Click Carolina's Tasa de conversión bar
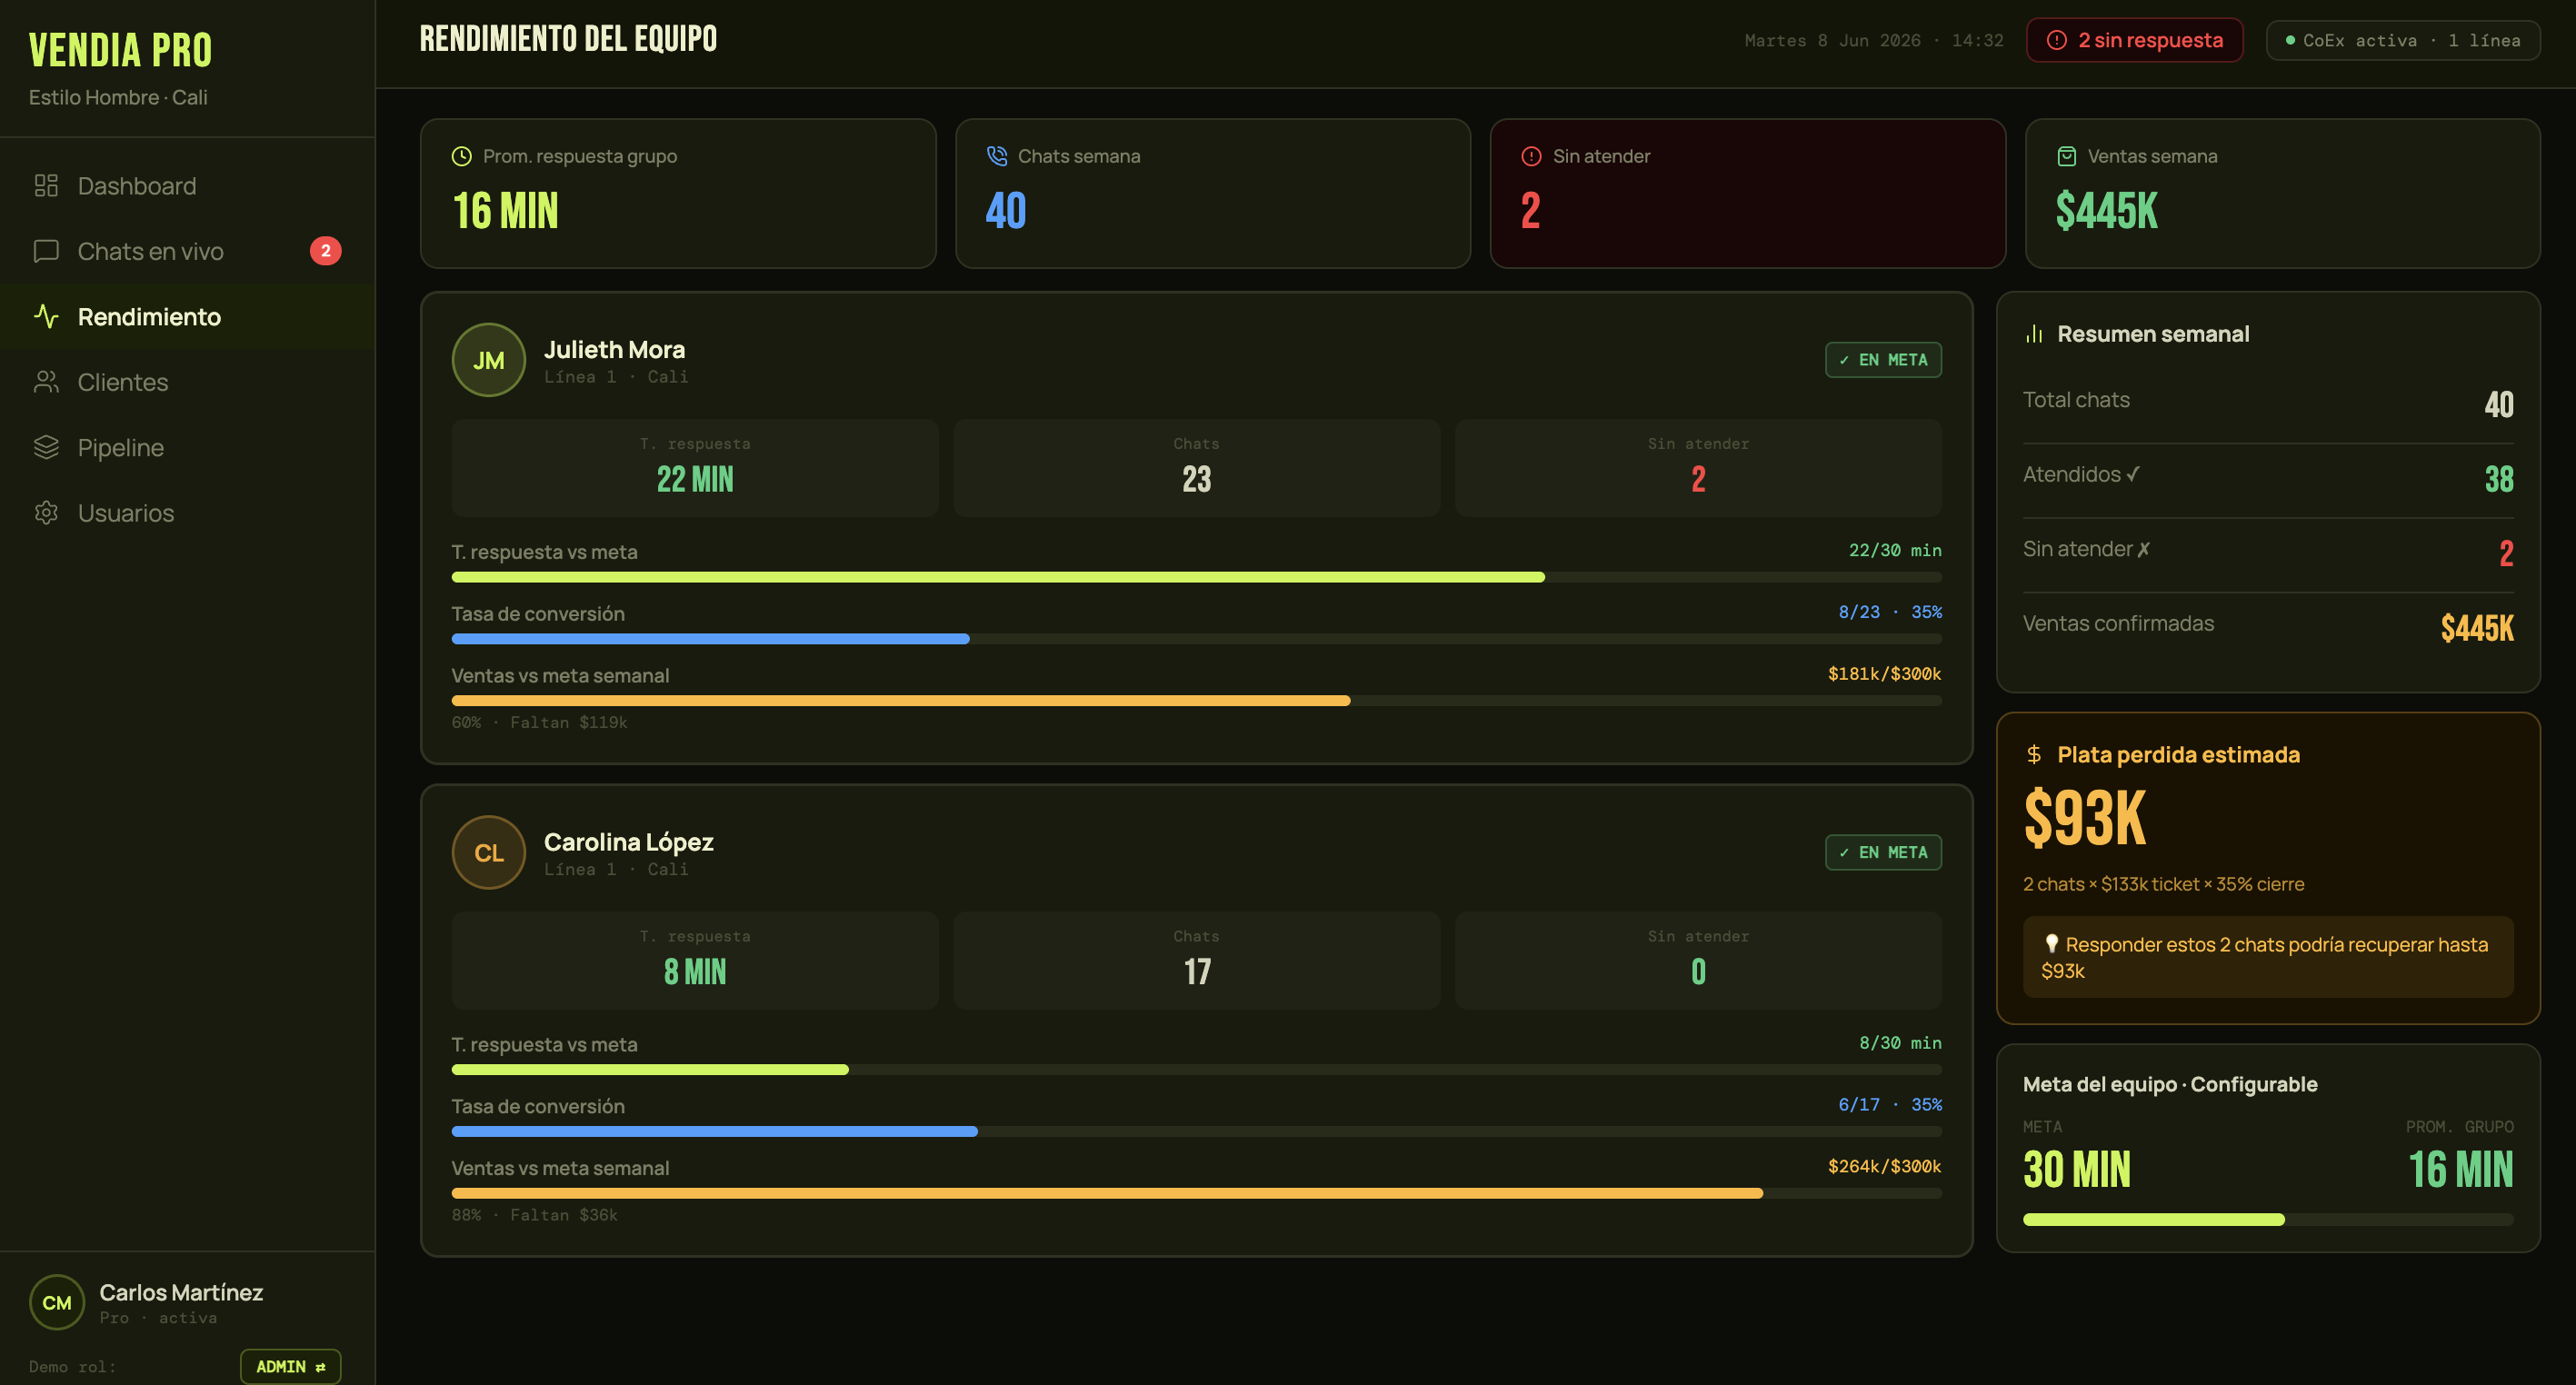 pyautogui.click(x=1196, y=1132)
